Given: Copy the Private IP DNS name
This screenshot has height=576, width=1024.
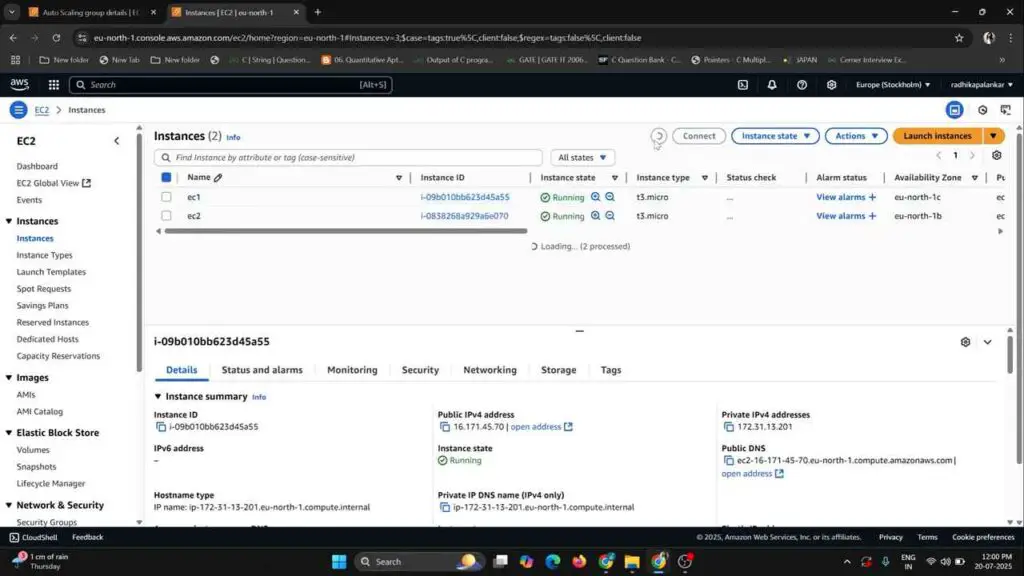Looking at the screenshot, I should [x=445, y=507].
